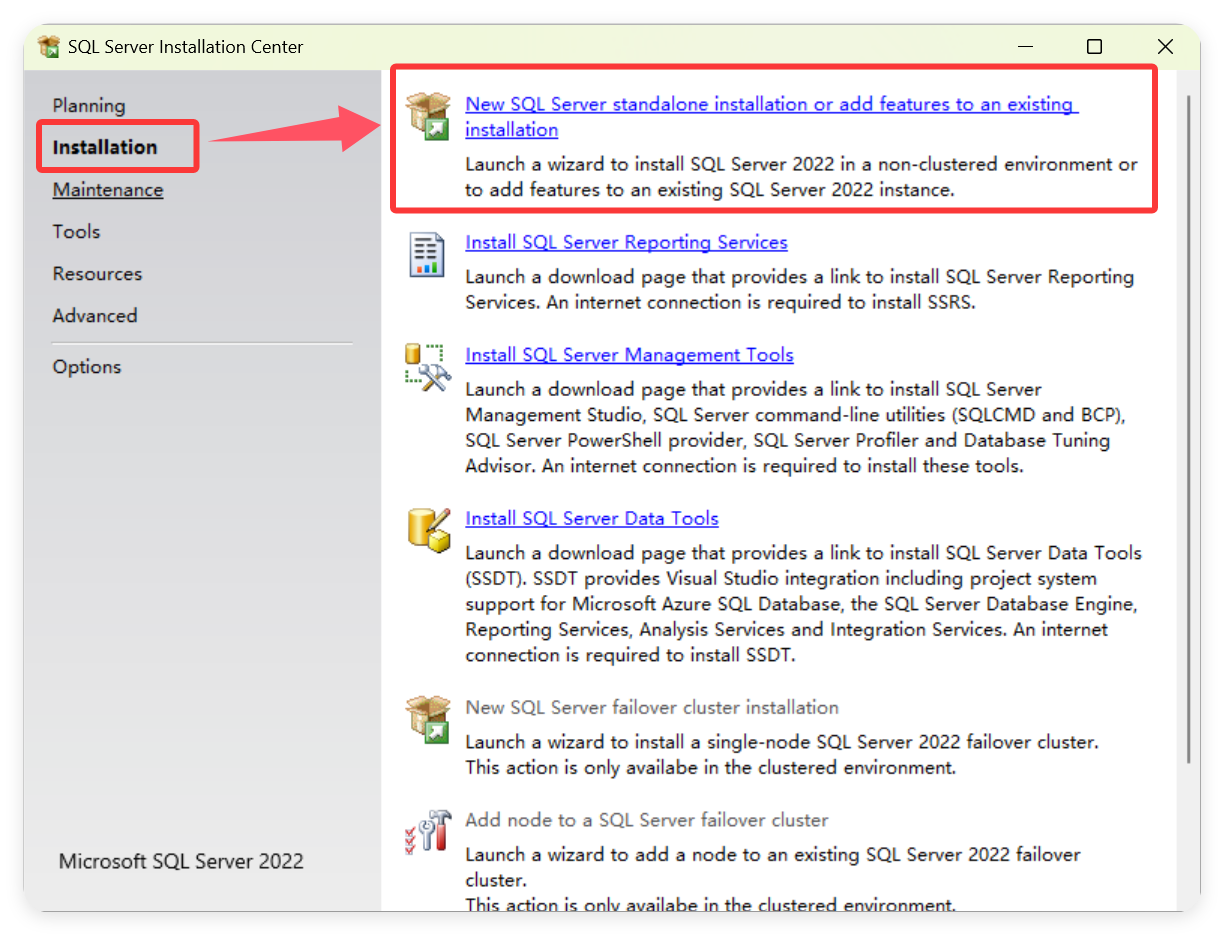Start new SQL Server standalone installation link
This screenshot has height=935, width=1224.
click(x=771, y=117)
